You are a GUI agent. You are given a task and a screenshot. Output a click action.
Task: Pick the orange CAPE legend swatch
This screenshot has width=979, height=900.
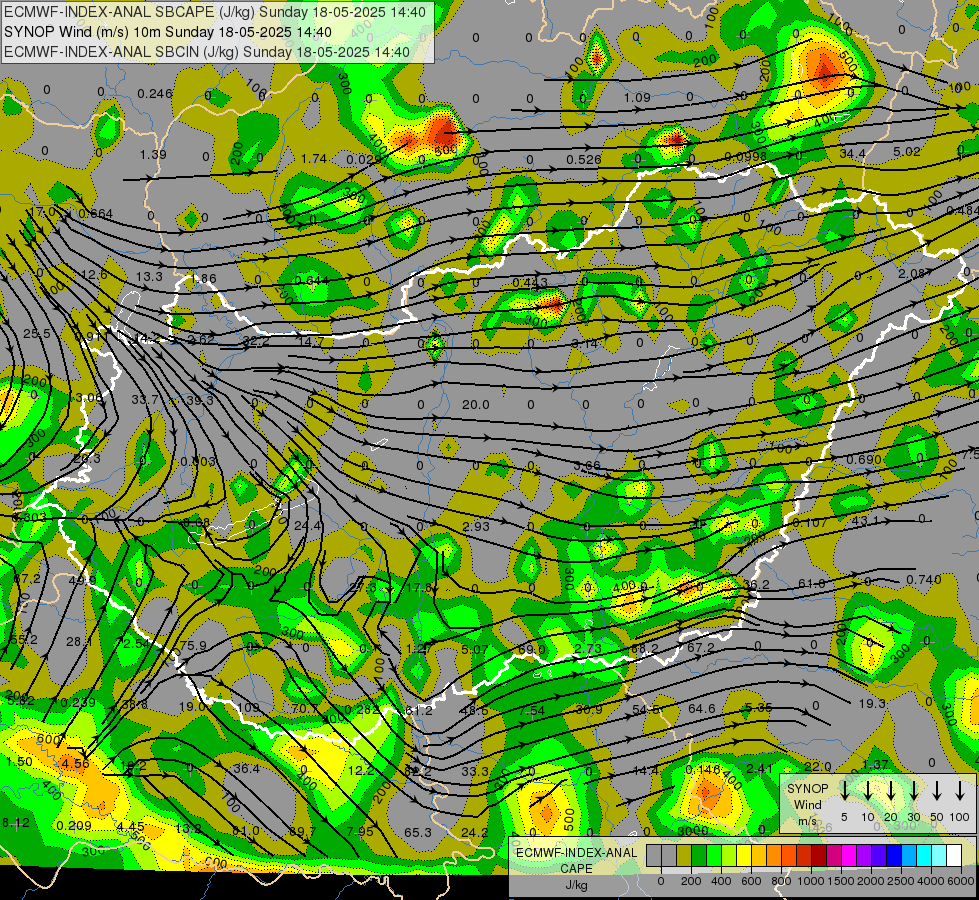pos(774,856)
